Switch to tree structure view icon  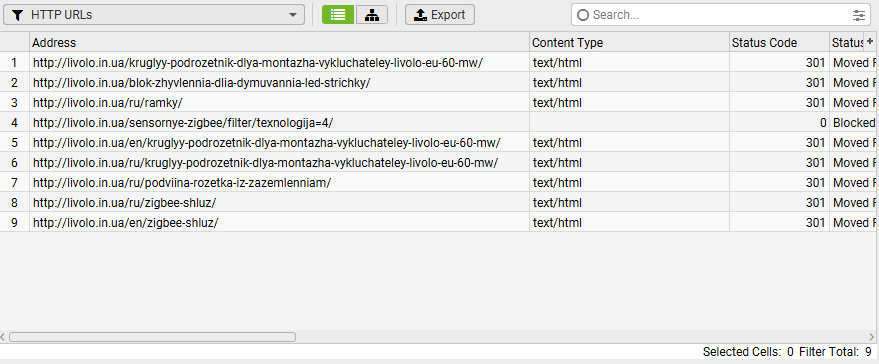point(372,15)
